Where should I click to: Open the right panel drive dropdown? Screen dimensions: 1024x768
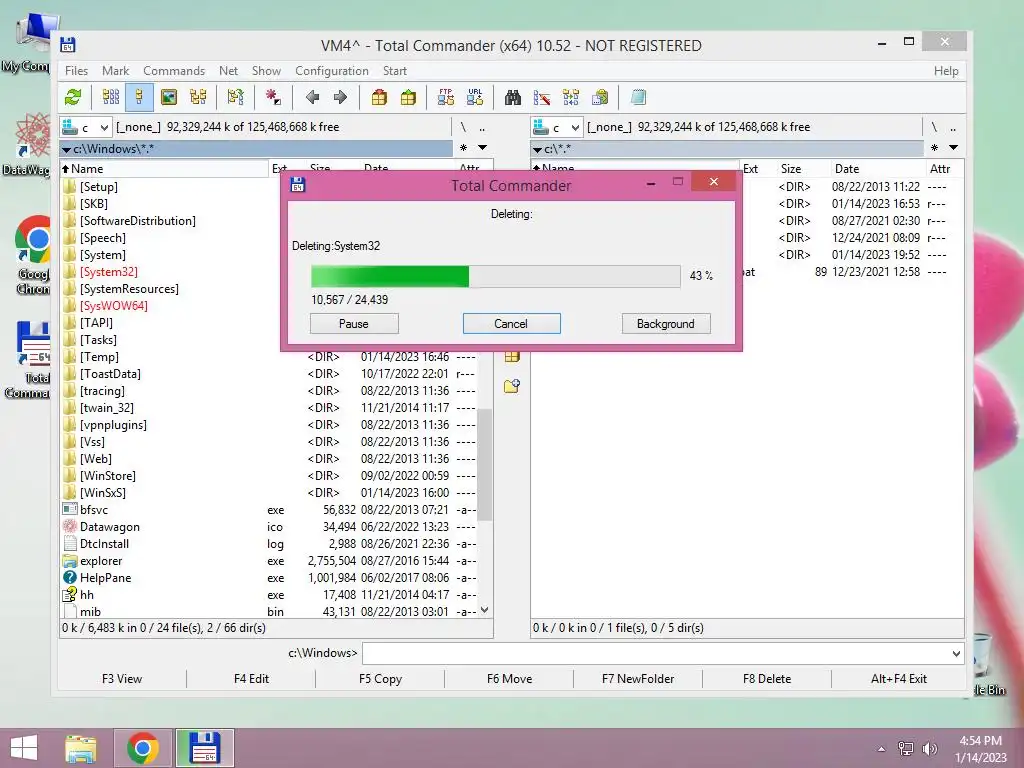[x=575, y=127]
